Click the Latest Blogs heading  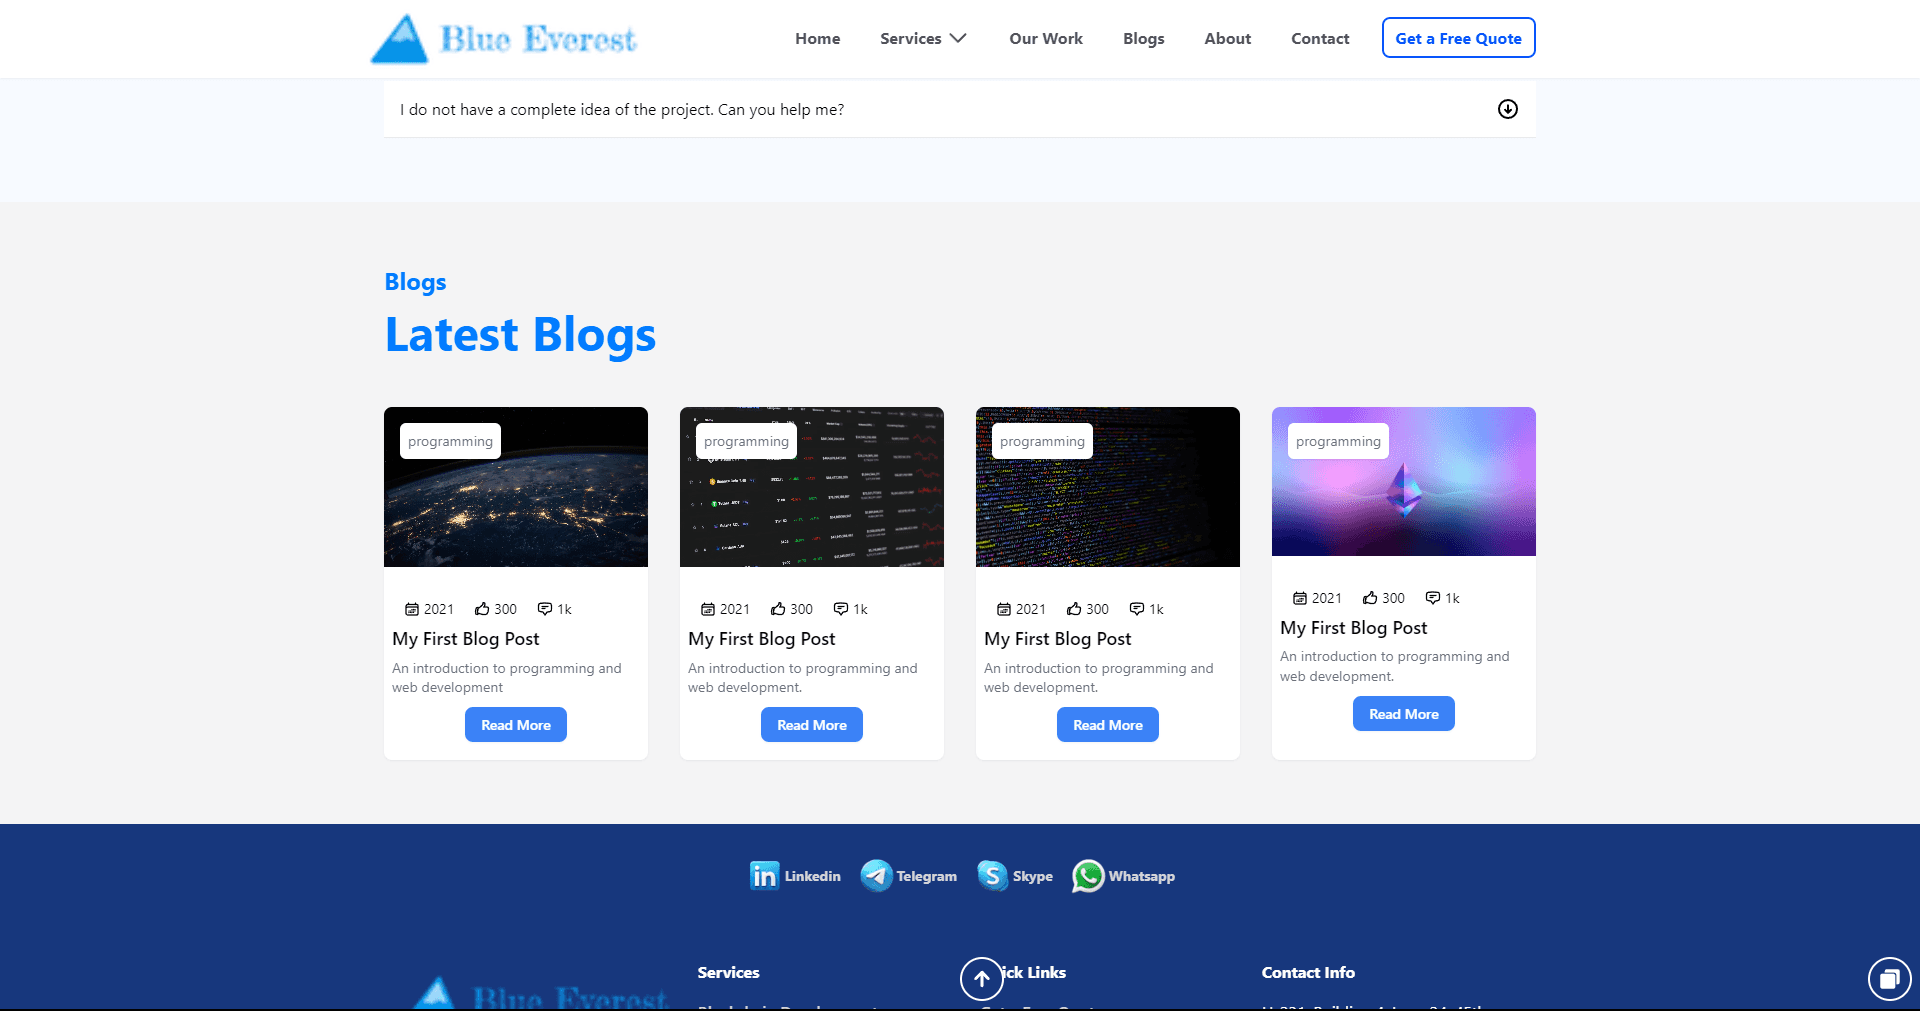click(520, 335)
